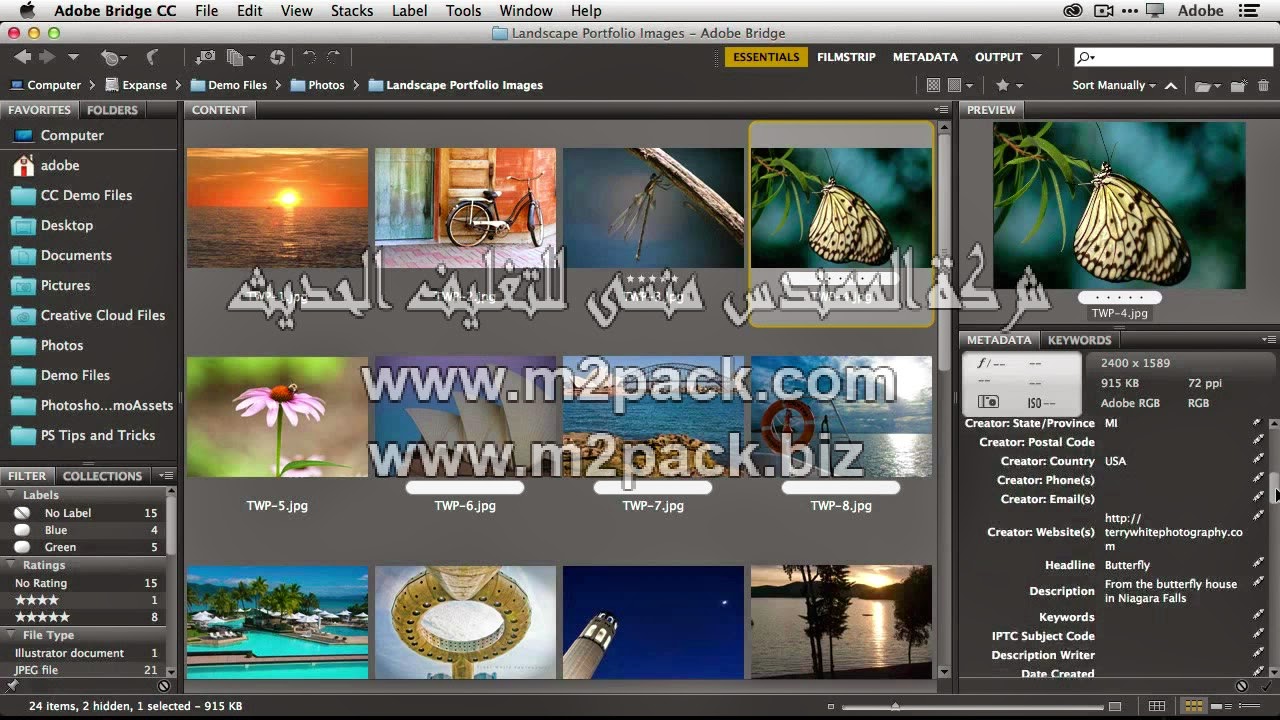Go back with the left arrow button
This screenshot has width=1280, height=720.
point(22,58)
